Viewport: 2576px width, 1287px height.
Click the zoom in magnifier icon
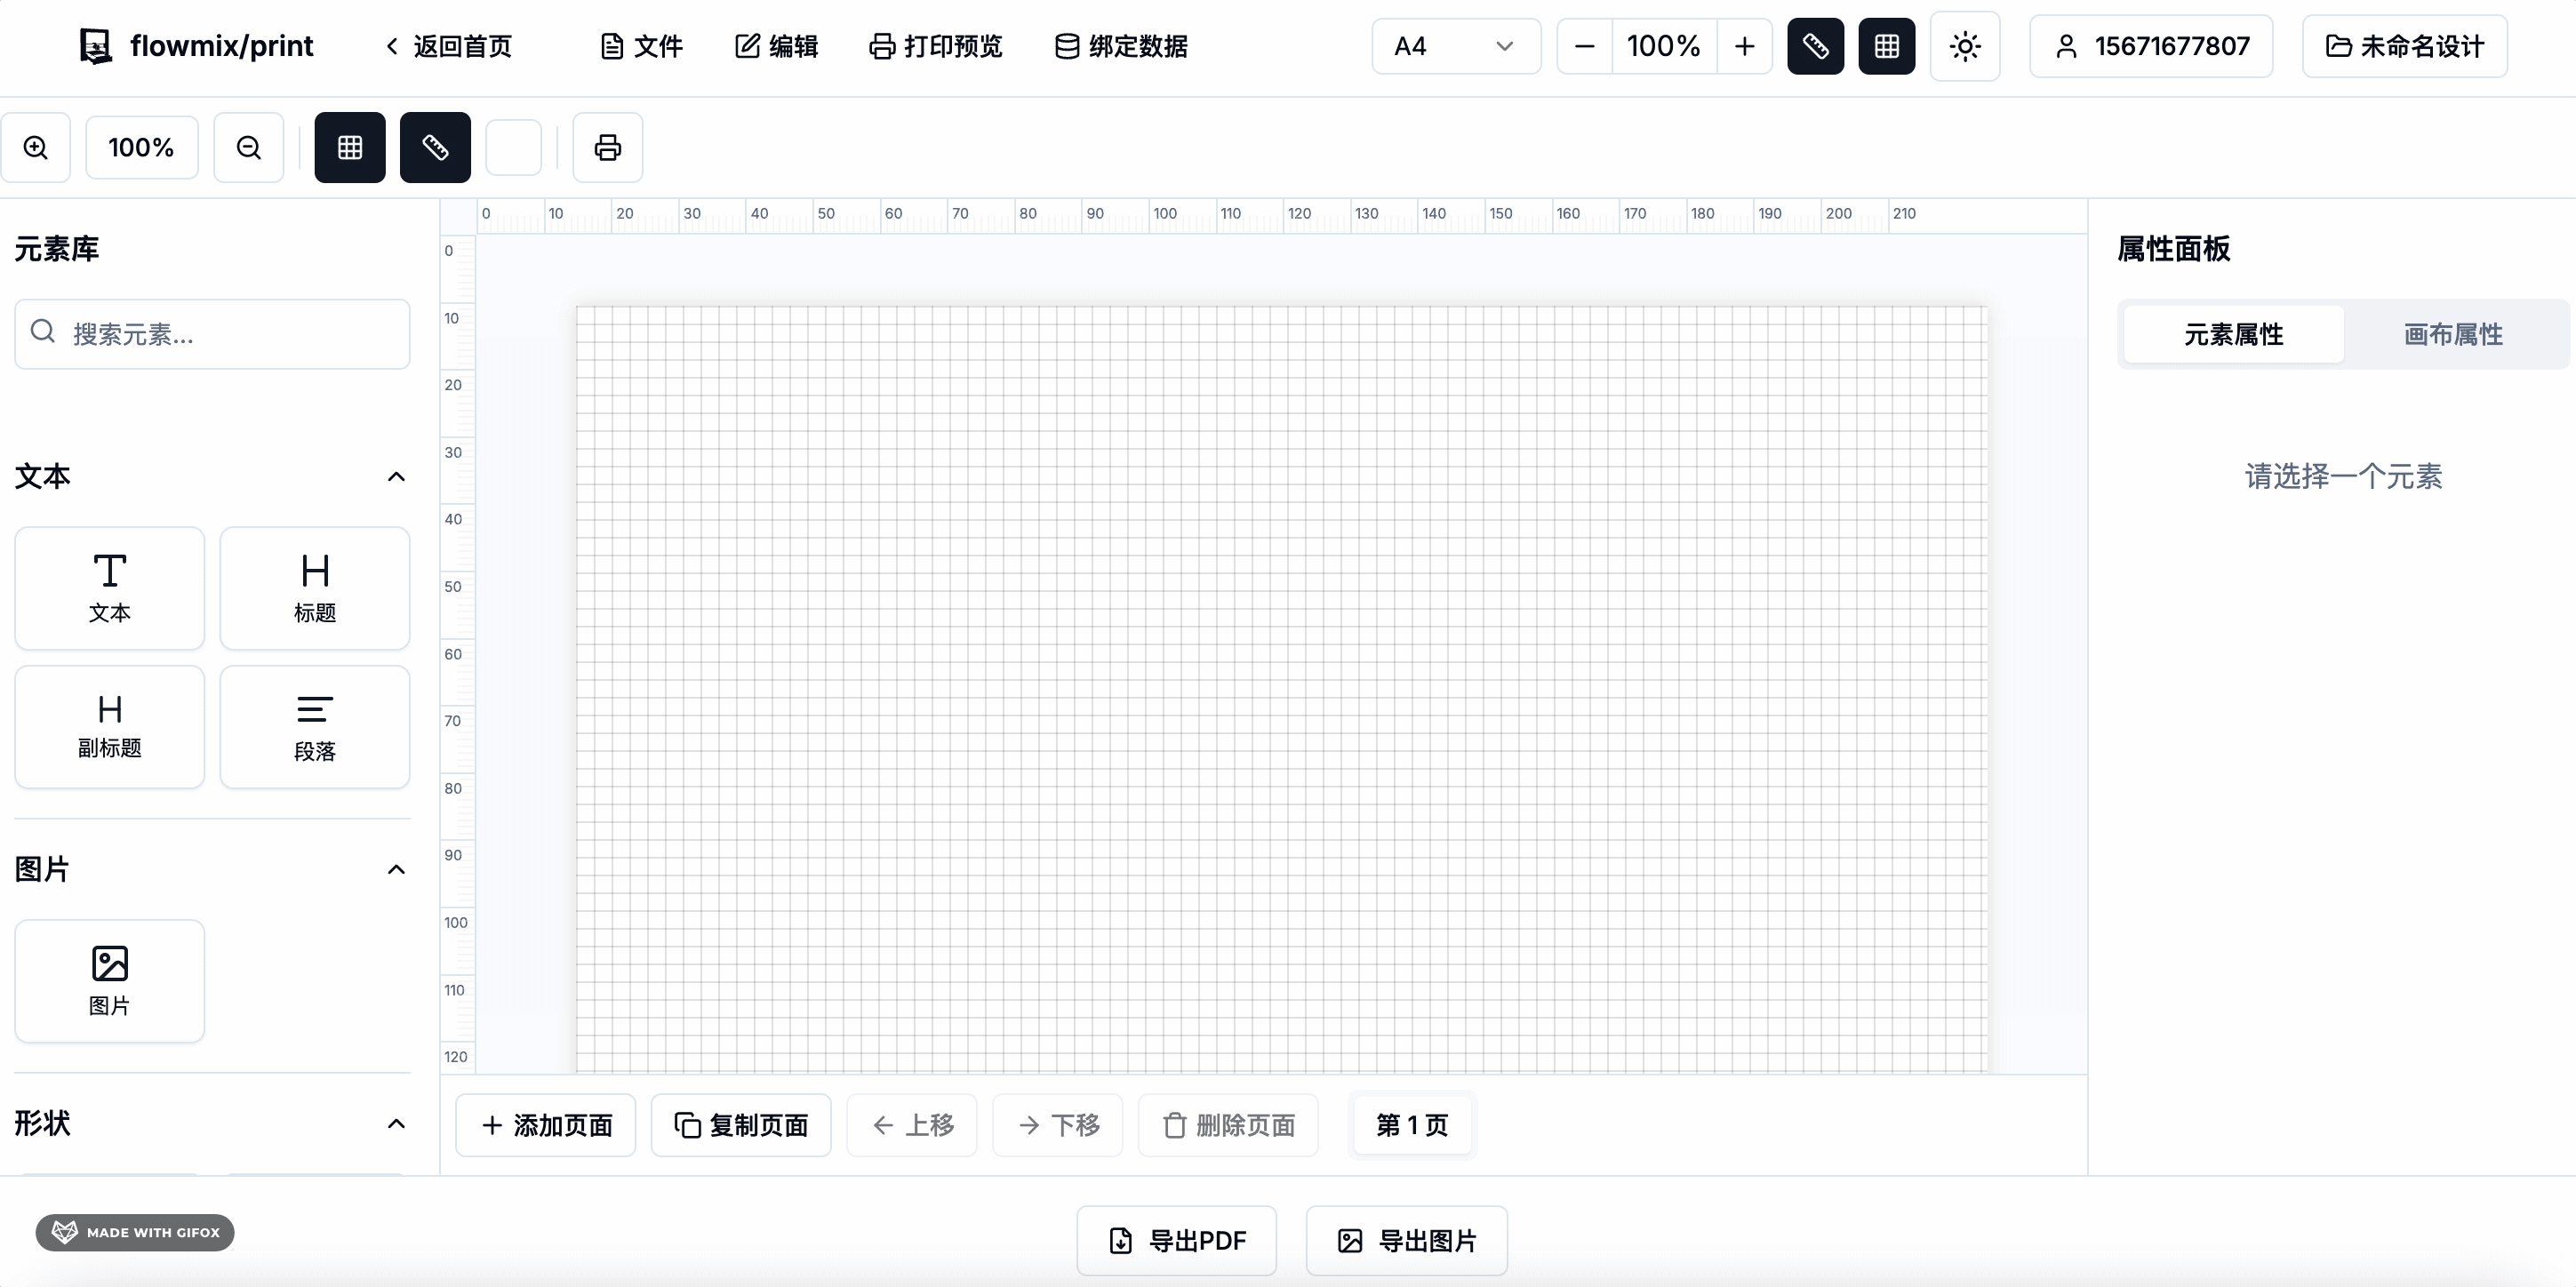click(x=36, y=148)
